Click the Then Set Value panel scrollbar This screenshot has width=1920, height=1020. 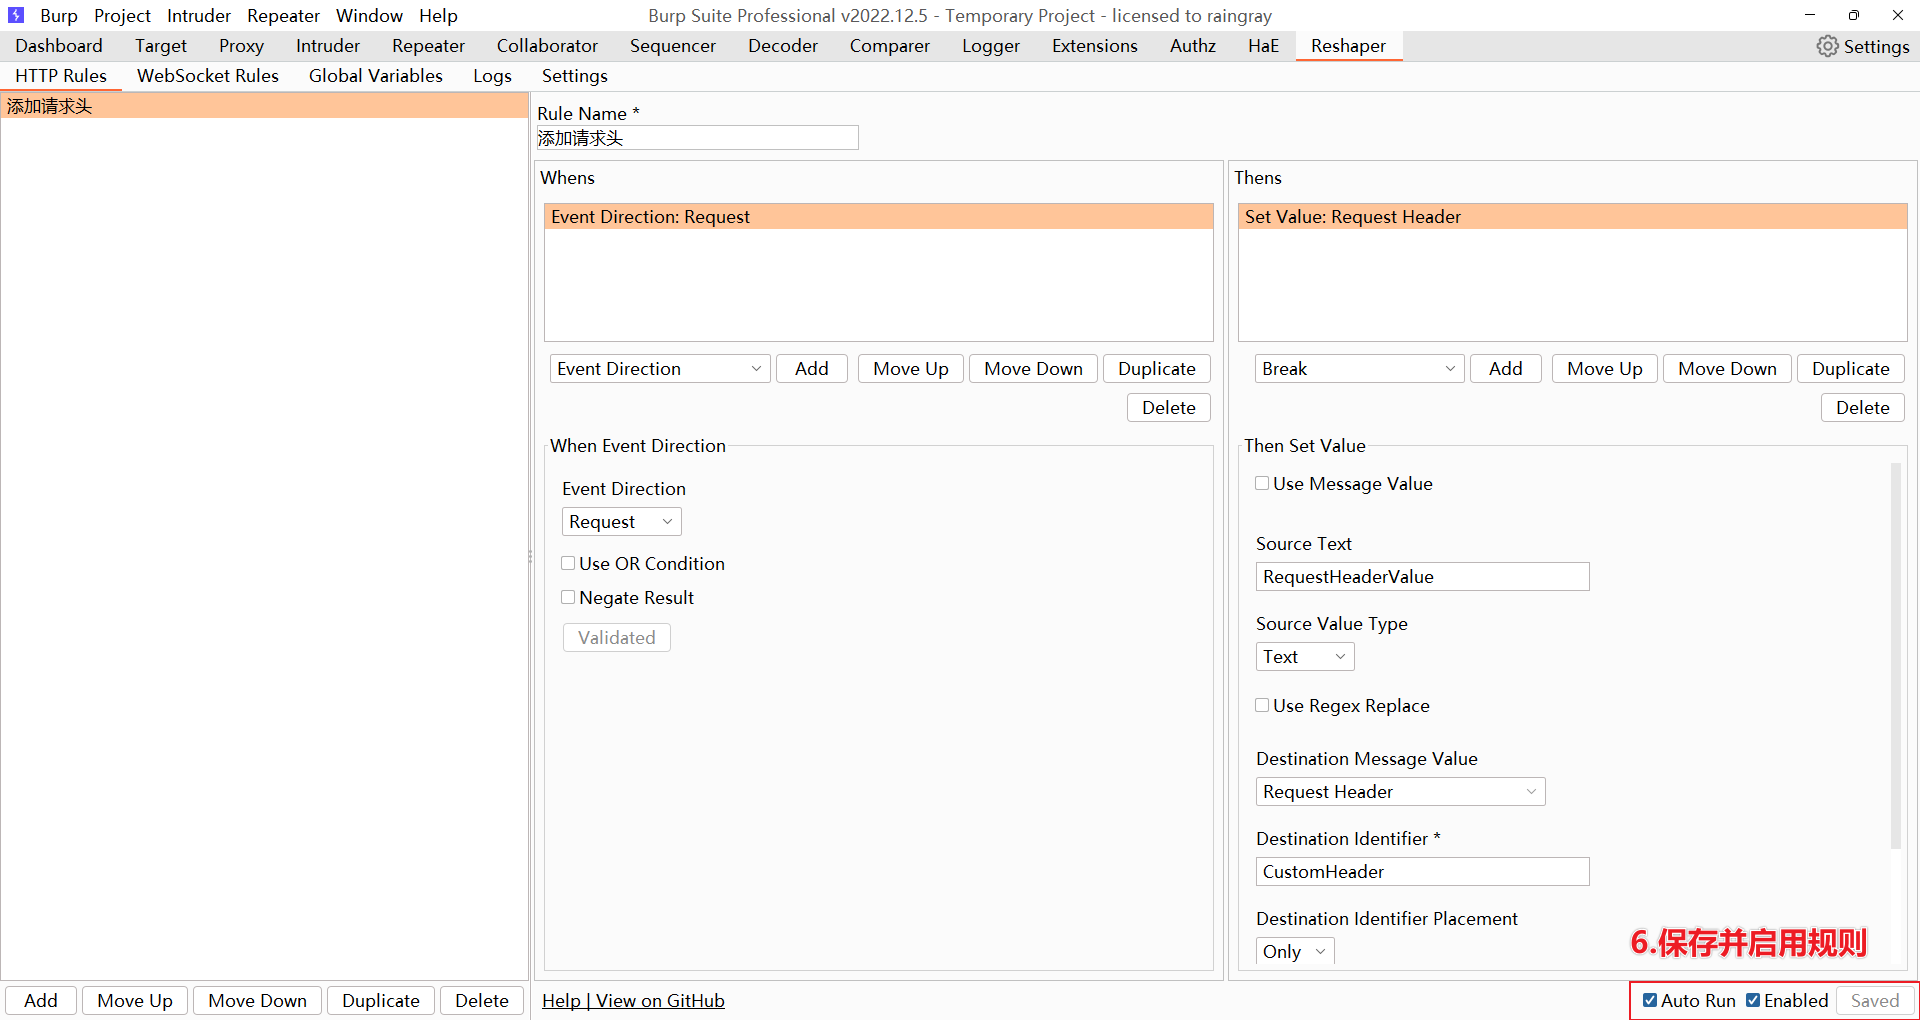[1895, 655]
